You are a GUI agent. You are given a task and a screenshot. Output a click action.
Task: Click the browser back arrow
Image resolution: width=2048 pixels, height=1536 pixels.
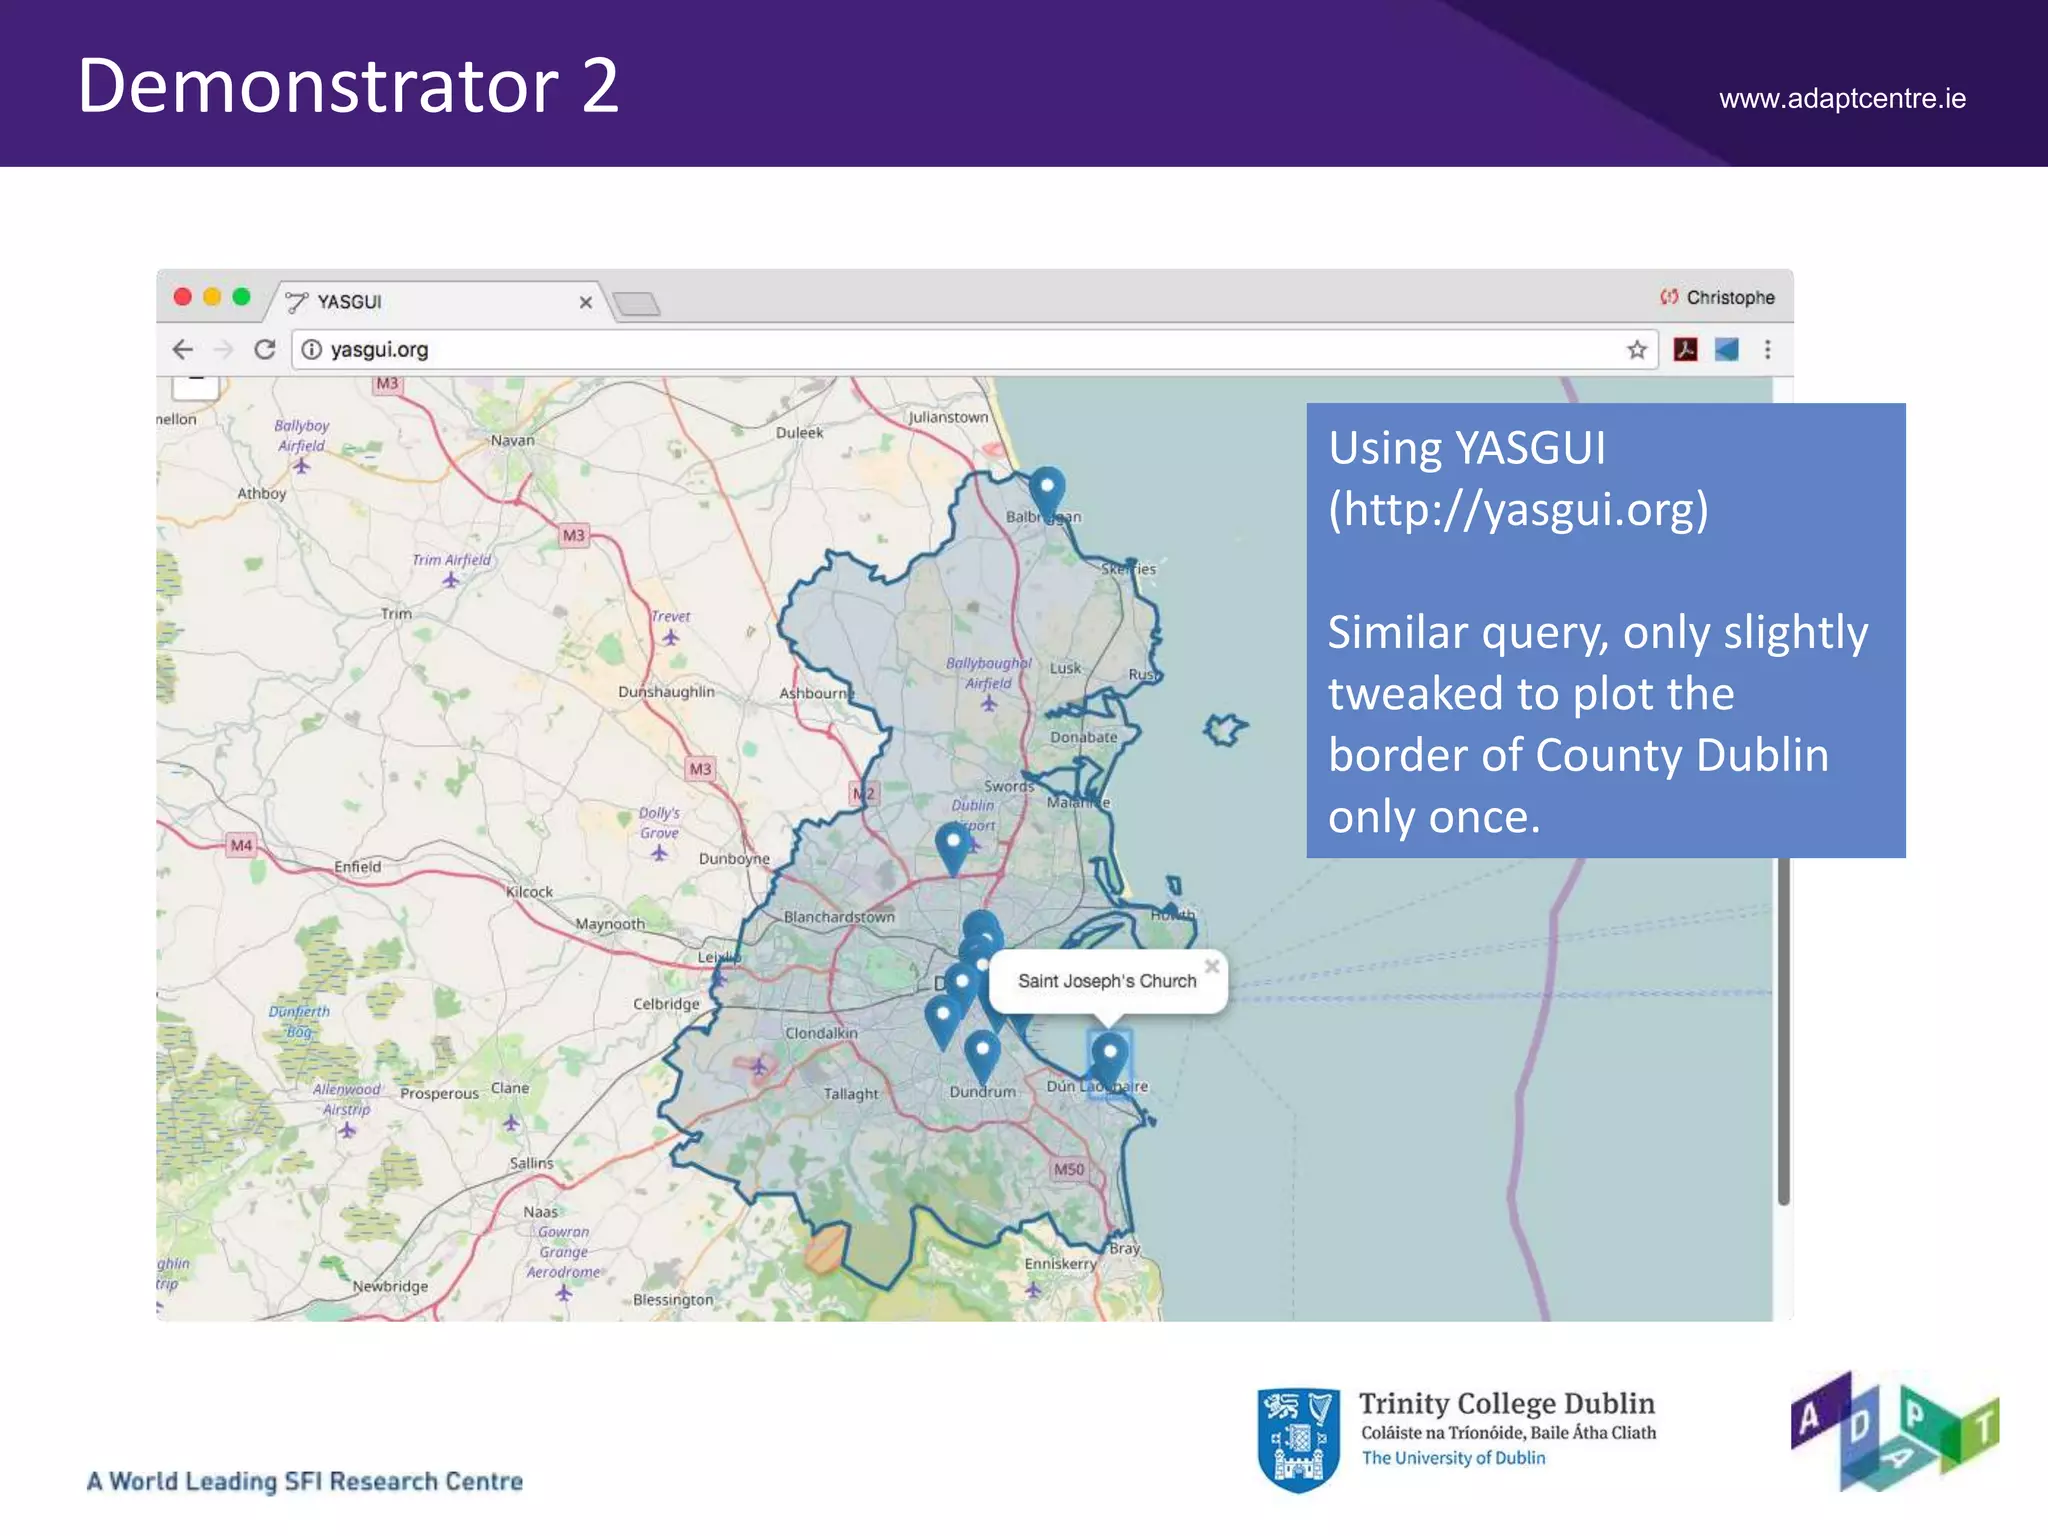click(x=182, y=349)
